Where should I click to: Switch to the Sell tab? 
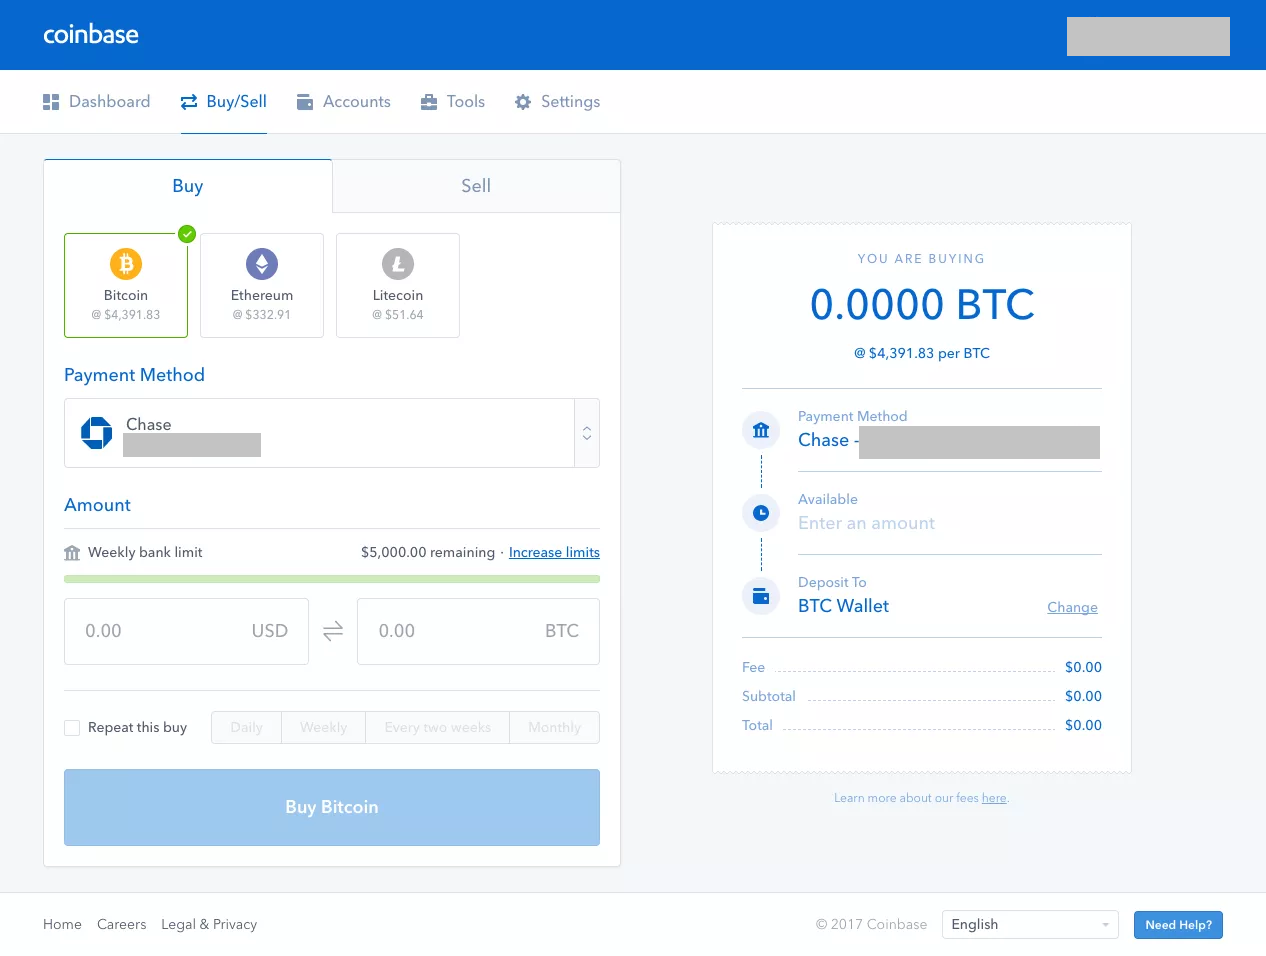(476, 186)
